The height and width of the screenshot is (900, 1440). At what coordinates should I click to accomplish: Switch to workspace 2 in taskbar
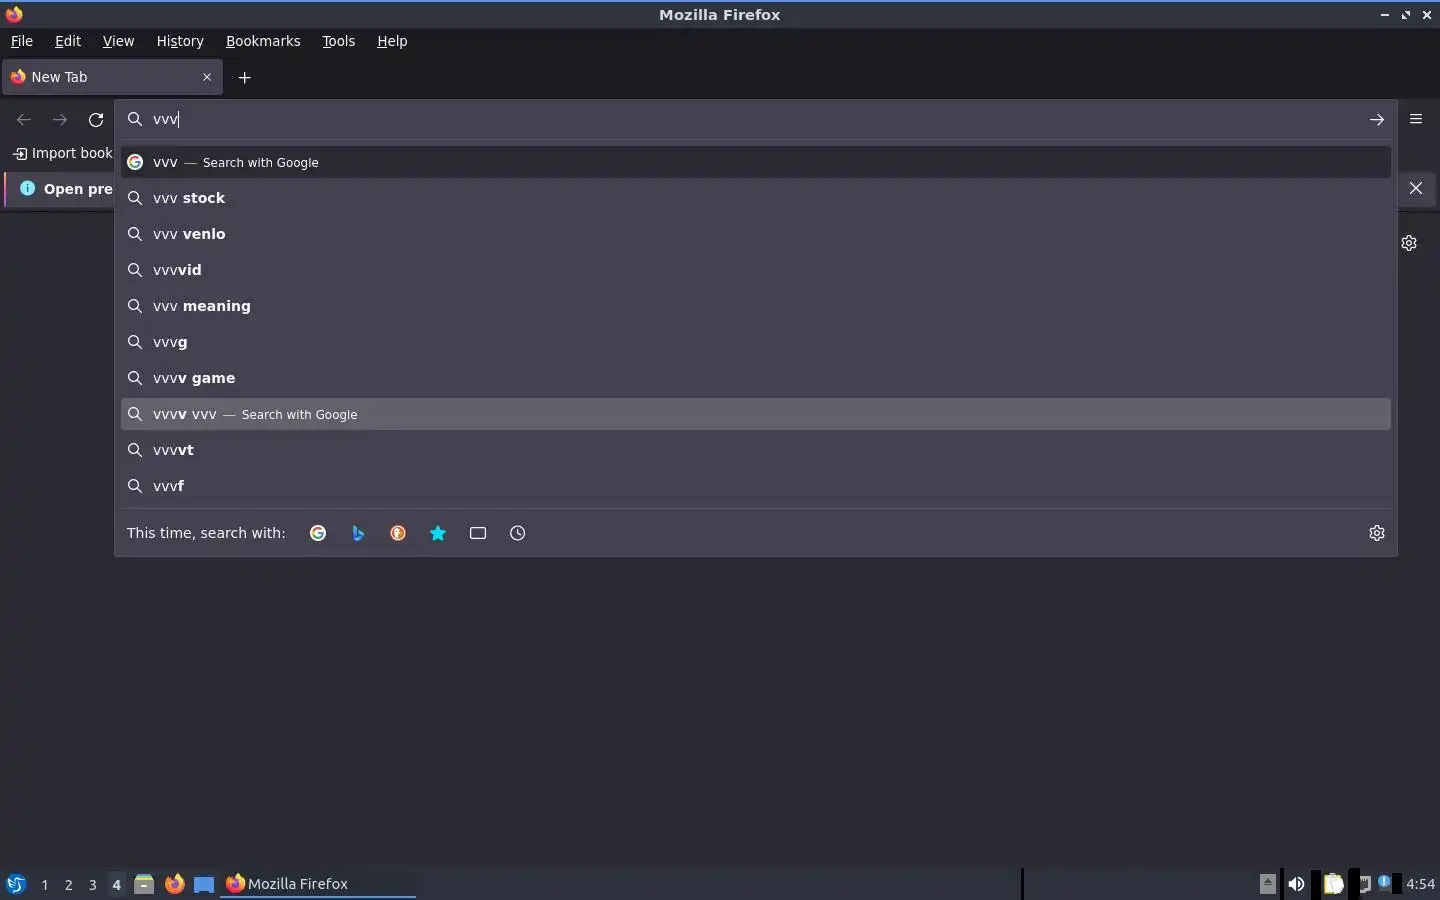(68, 884)
